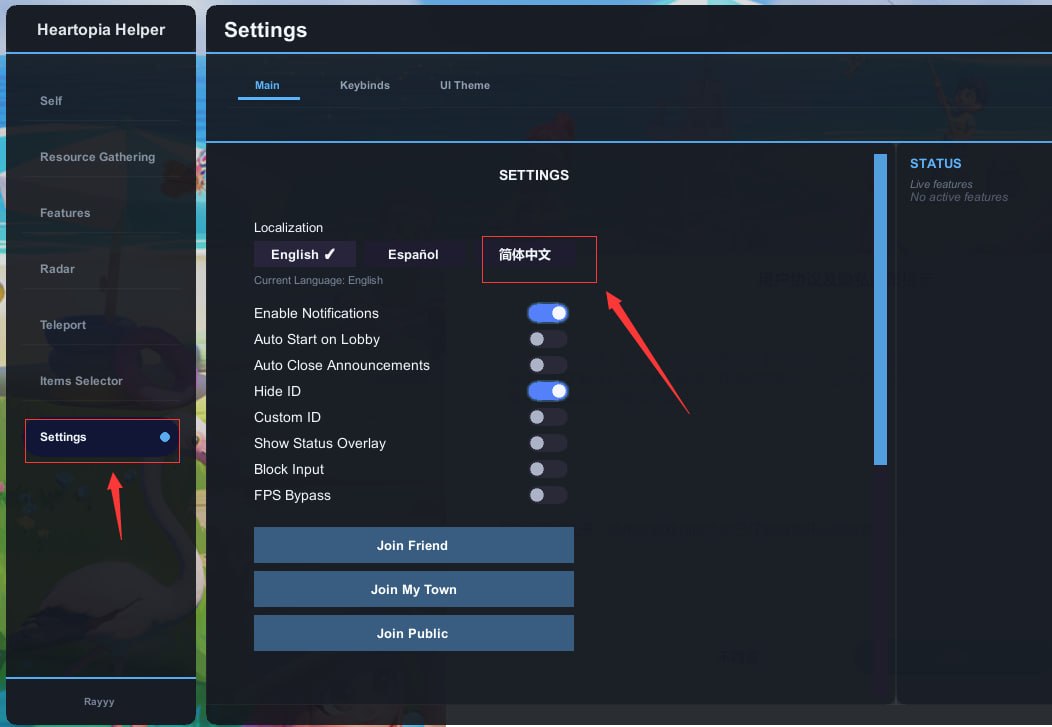Toggle Enable Notifications switch off
The image size is (1052, 727).
(548, 313)
